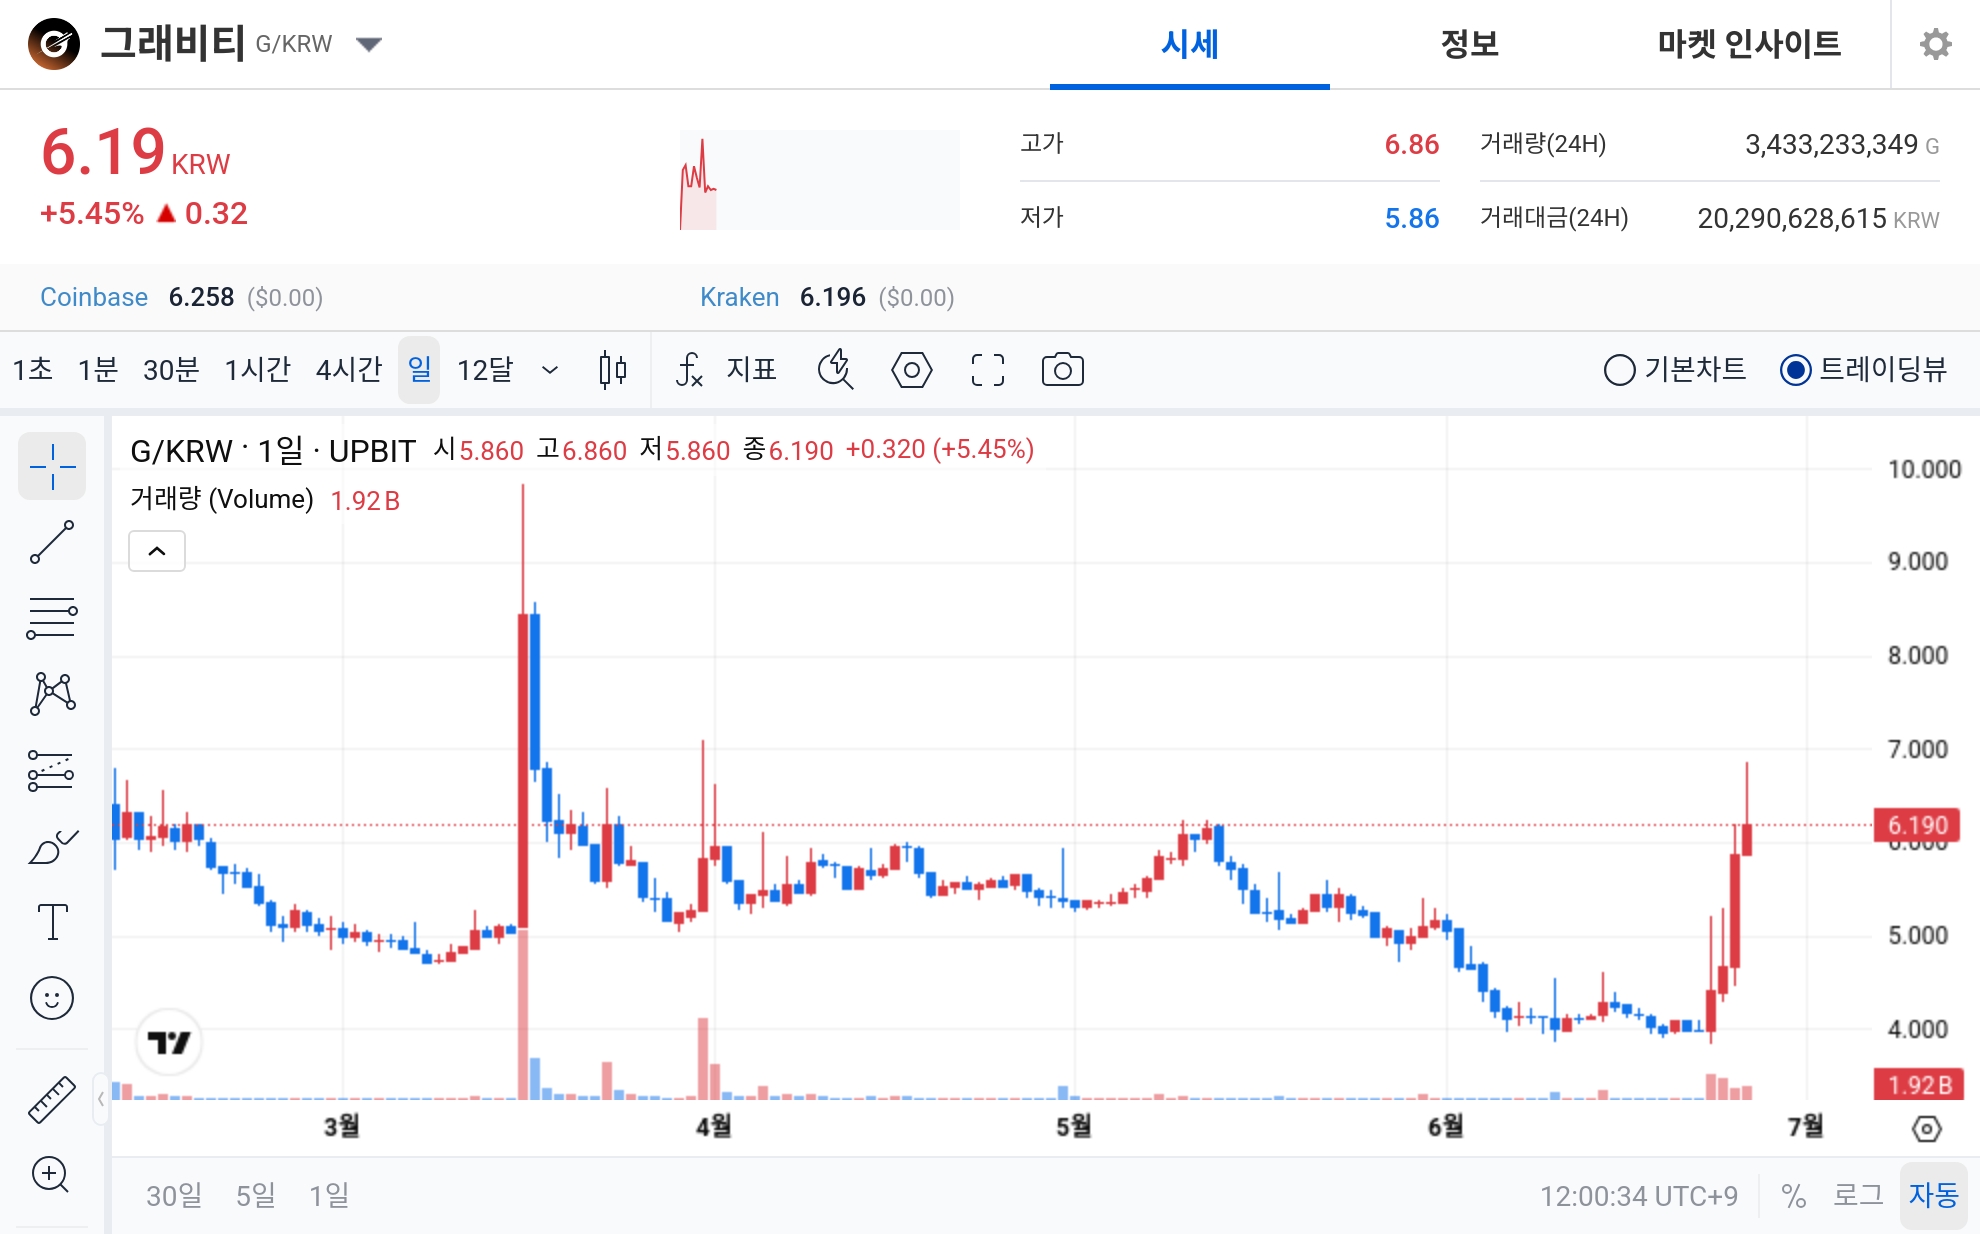
Task: Select the ruler measure tool
Action: point(52,1099)
